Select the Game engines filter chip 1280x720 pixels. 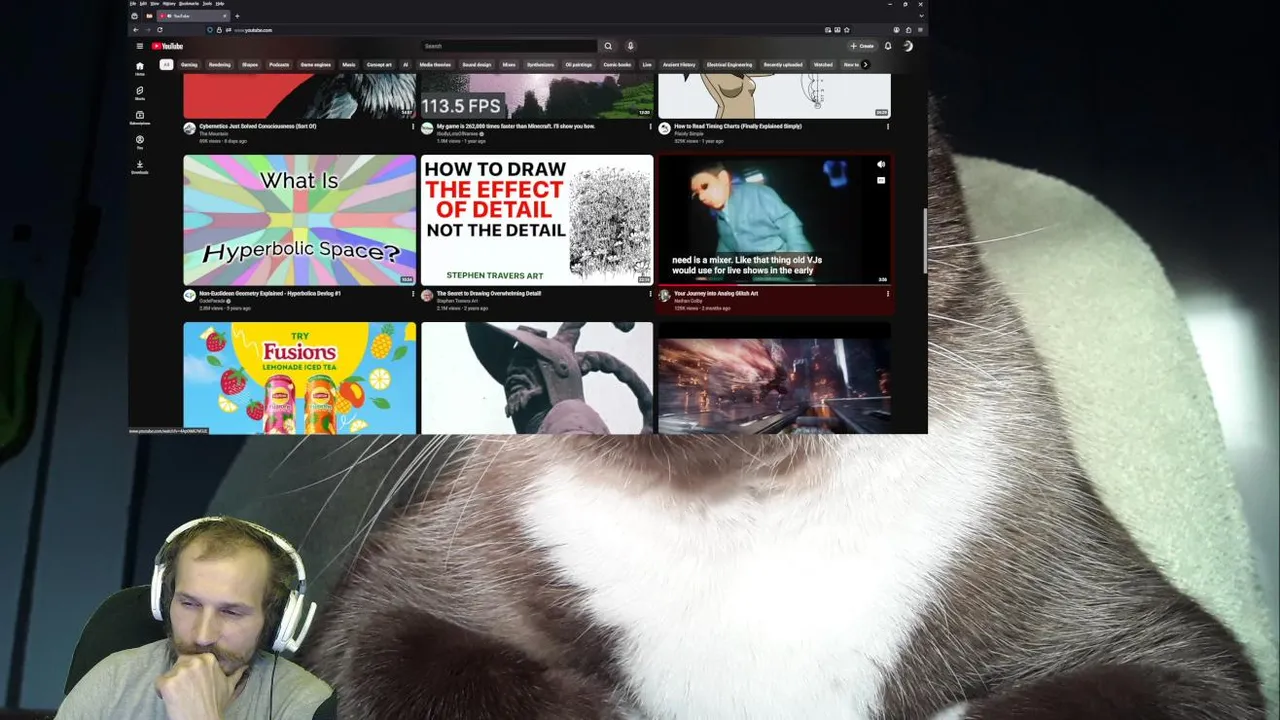click(316, 65)
